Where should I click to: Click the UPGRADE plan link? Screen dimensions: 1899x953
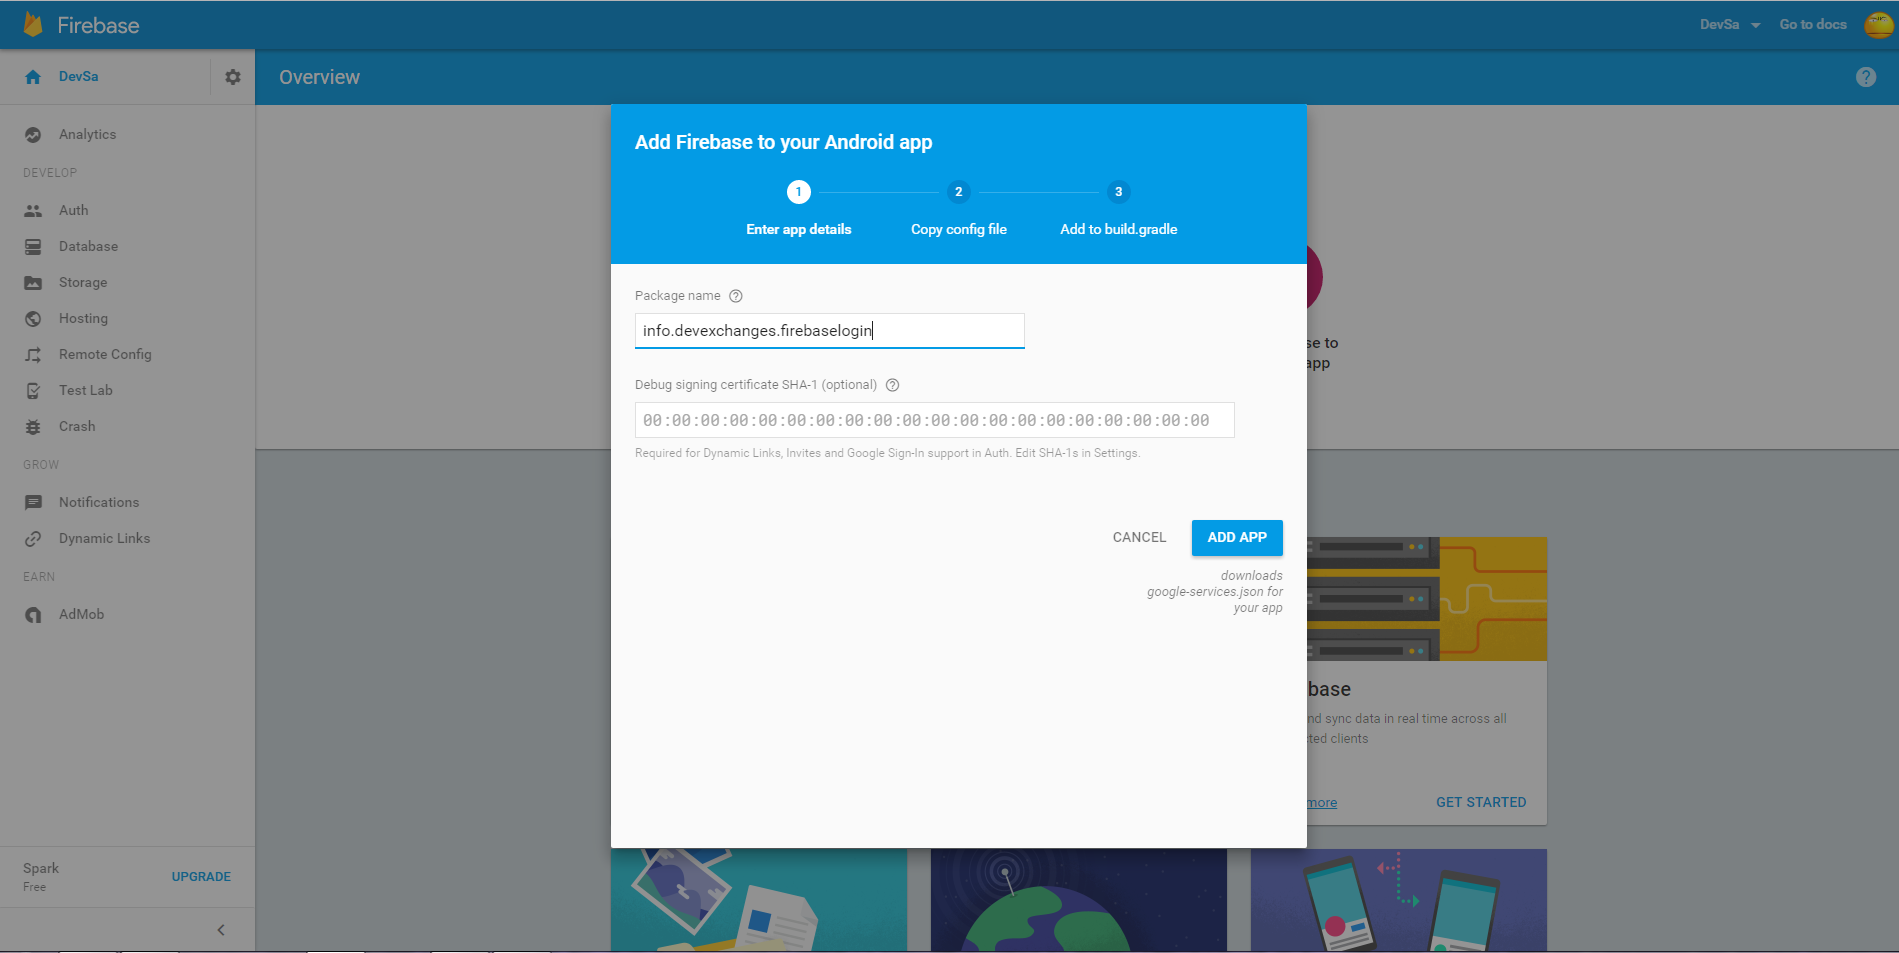tap(201, 877)
